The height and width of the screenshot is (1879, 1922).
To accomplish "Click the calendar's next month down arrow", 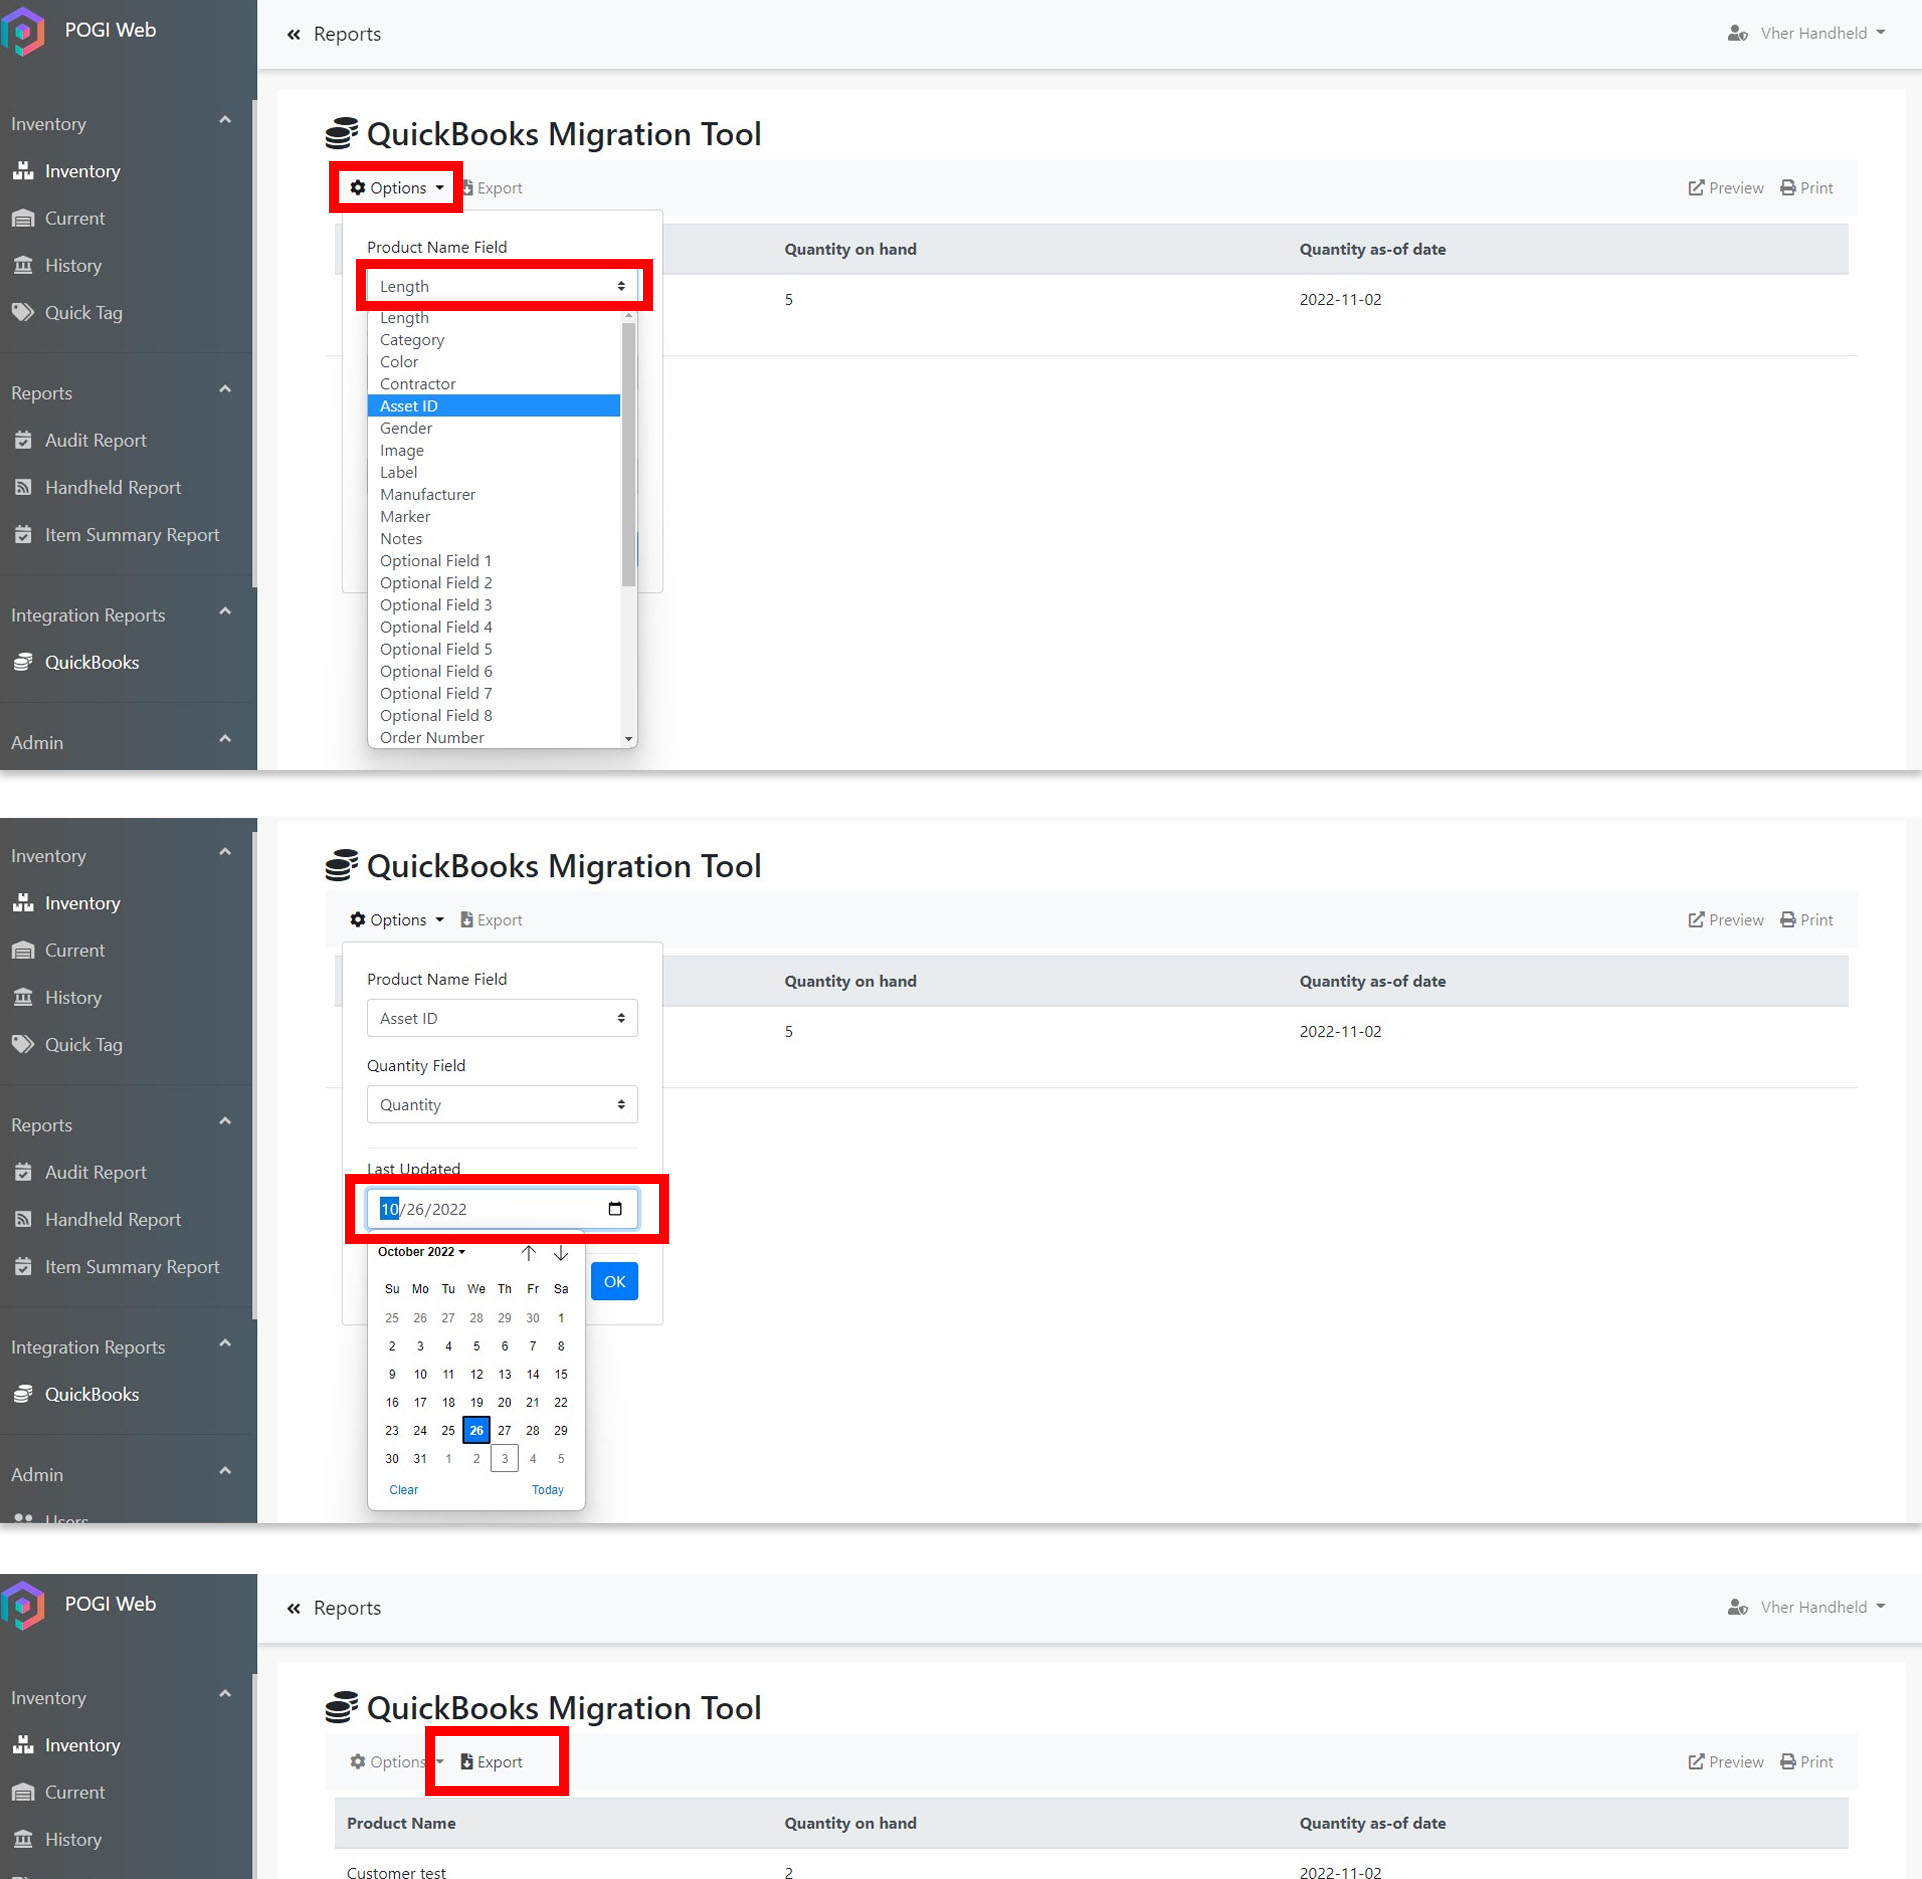I will click(x=561, y=1253).
